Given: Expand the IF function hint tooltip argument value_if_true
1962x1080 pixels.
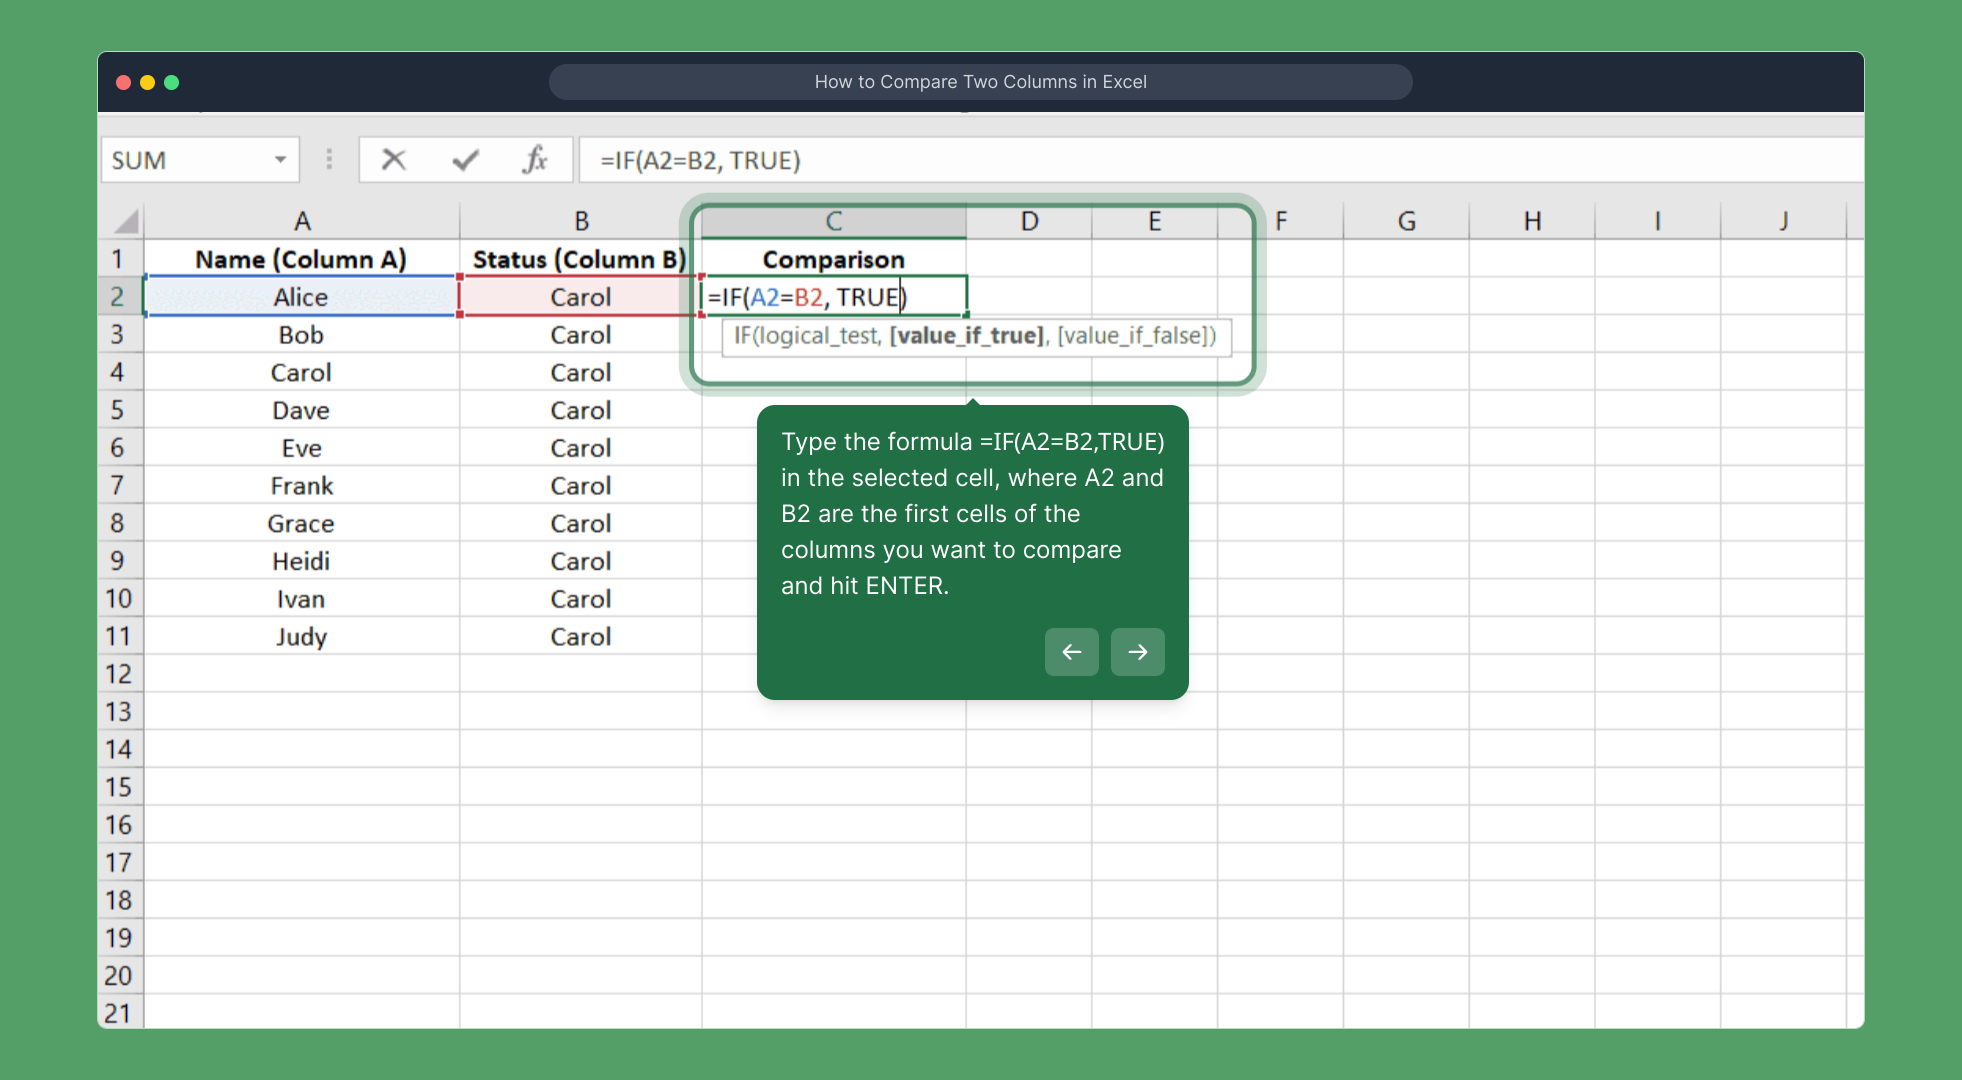Looking at the screenshot, I should point(966,335).
